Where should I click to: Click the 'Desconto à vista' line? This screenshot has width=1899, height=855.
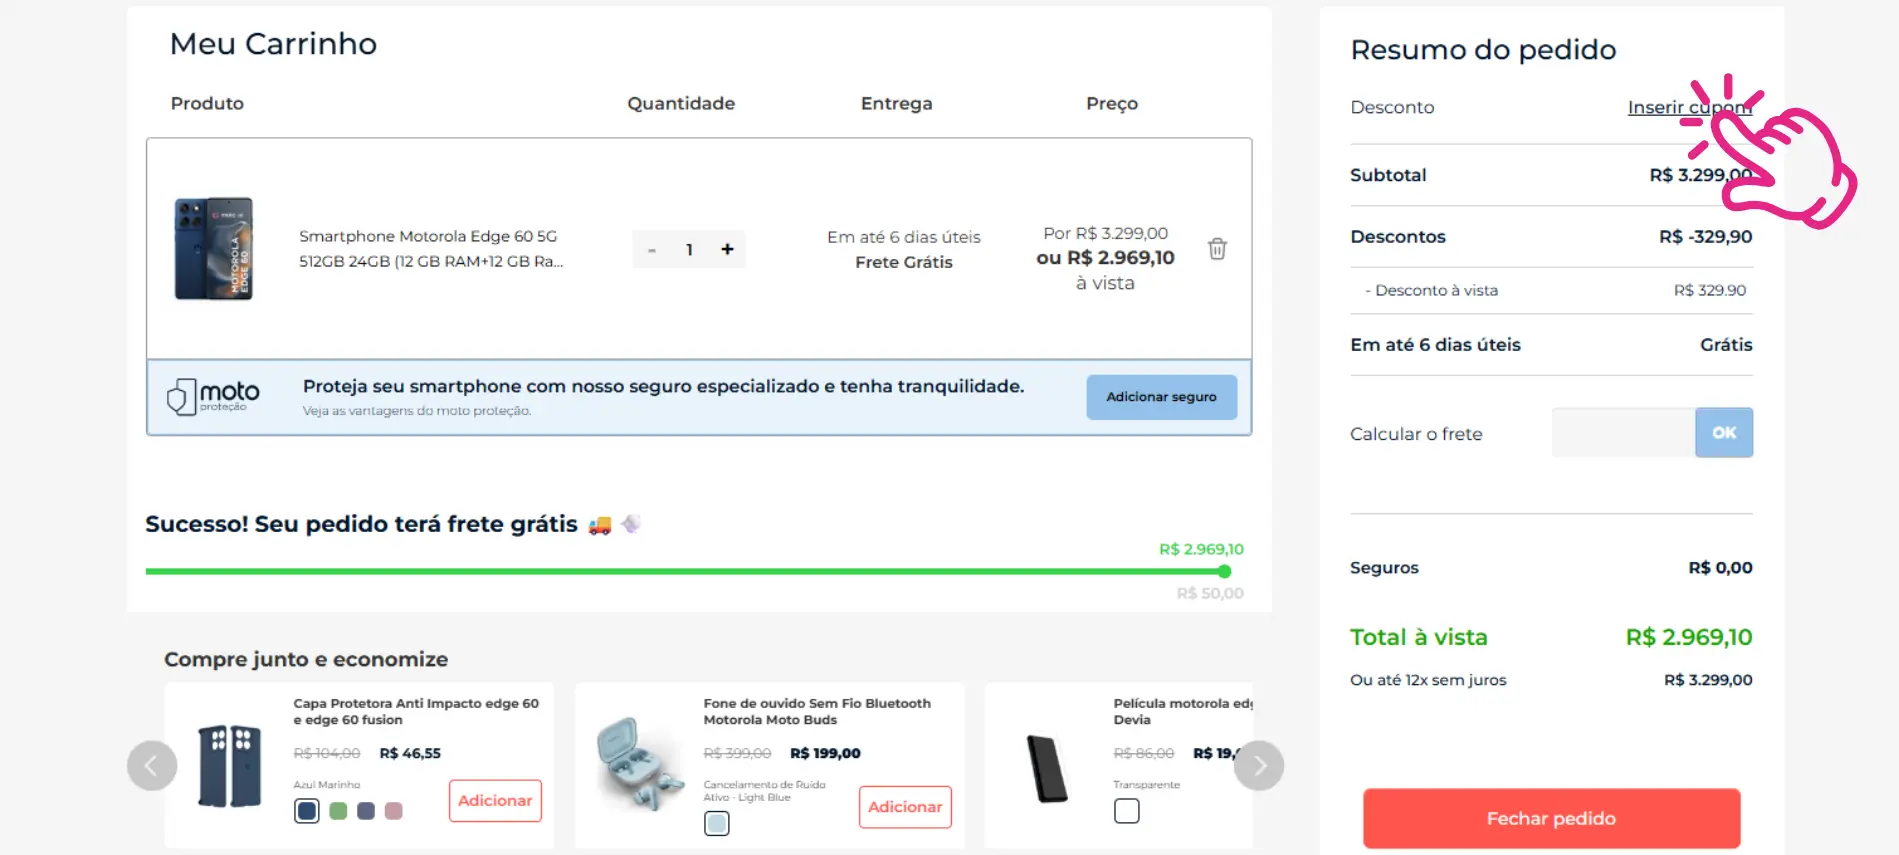[1551, 290]
